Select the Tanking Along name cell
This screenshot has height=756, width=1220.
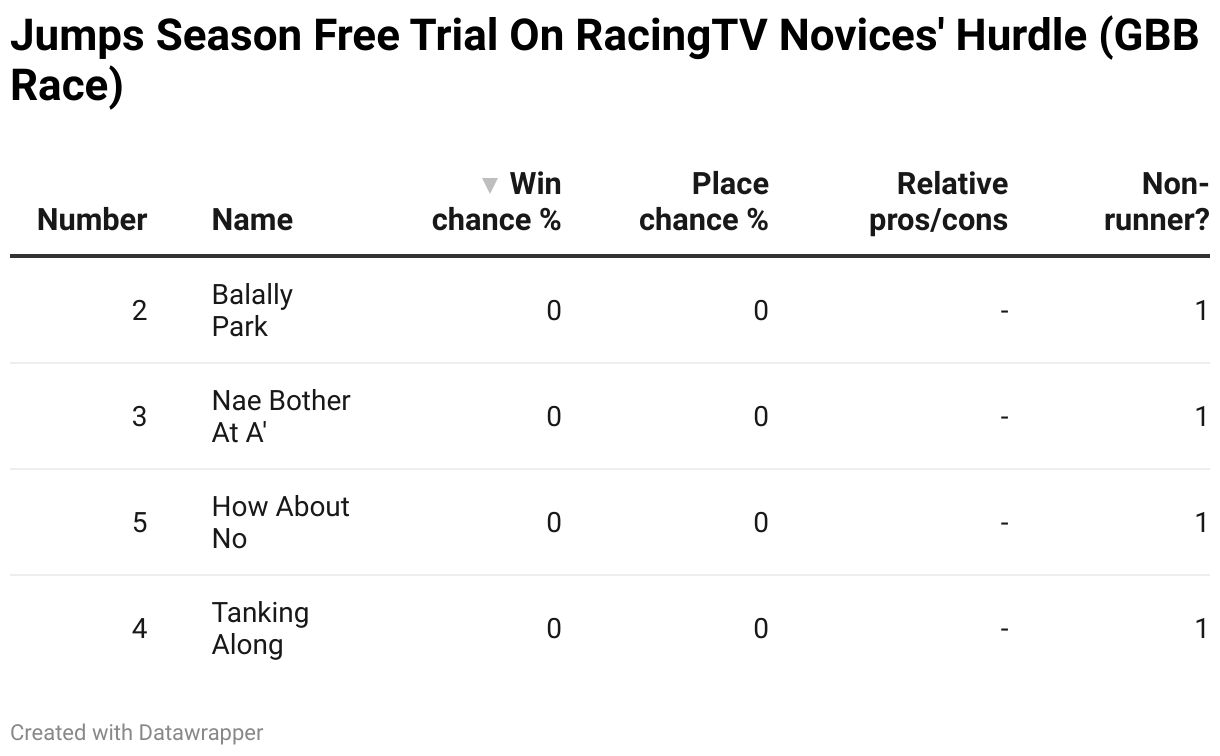(x=260, y=628)
